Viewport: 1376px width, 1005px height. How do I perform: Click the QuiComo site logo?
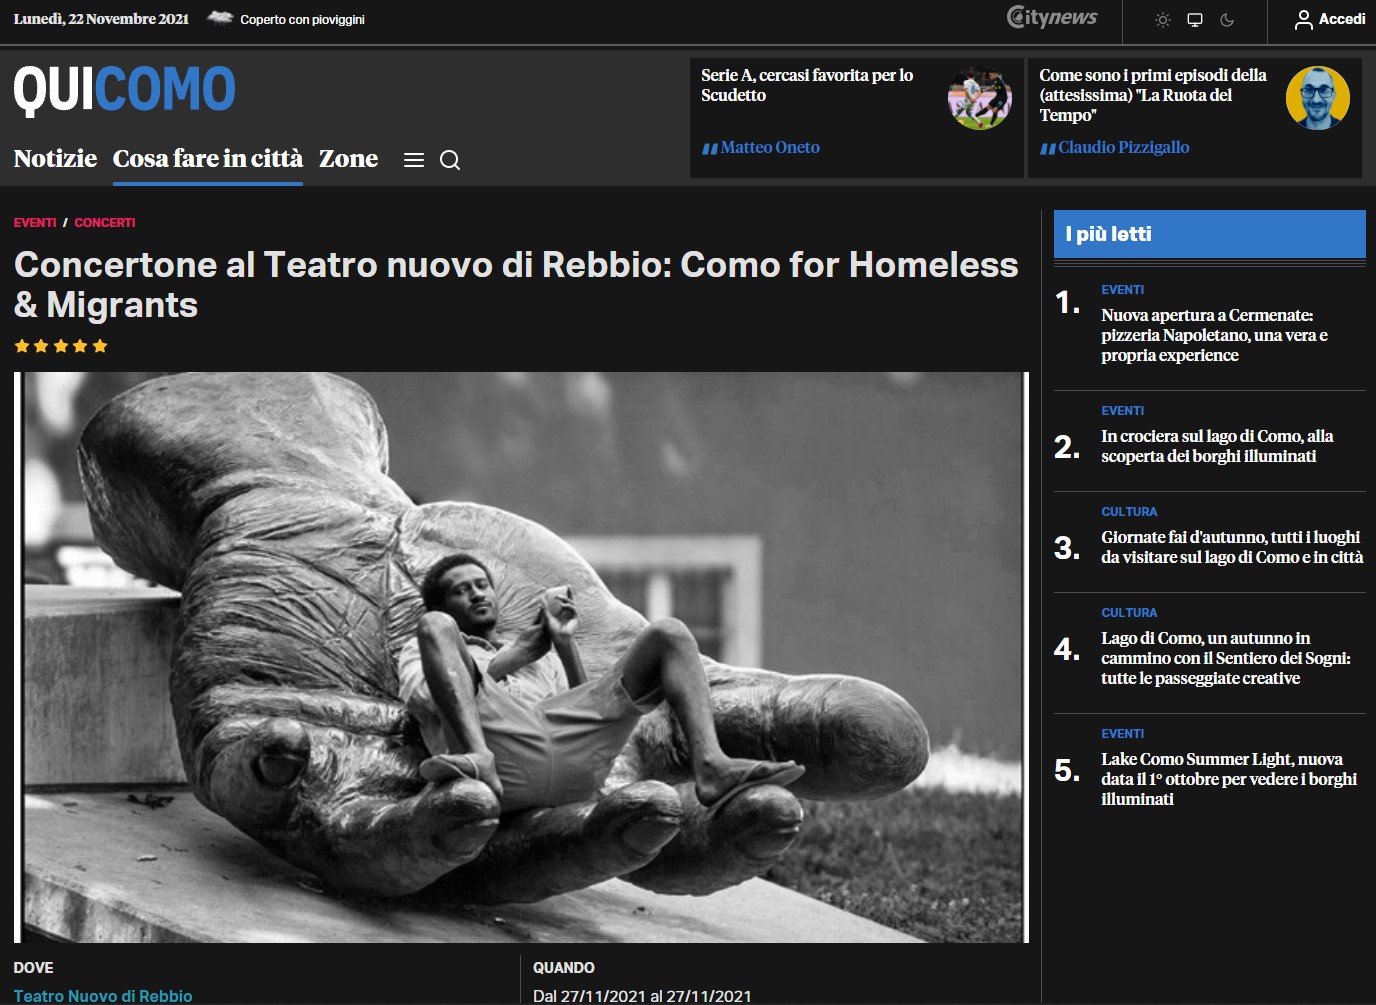(125, 90)
